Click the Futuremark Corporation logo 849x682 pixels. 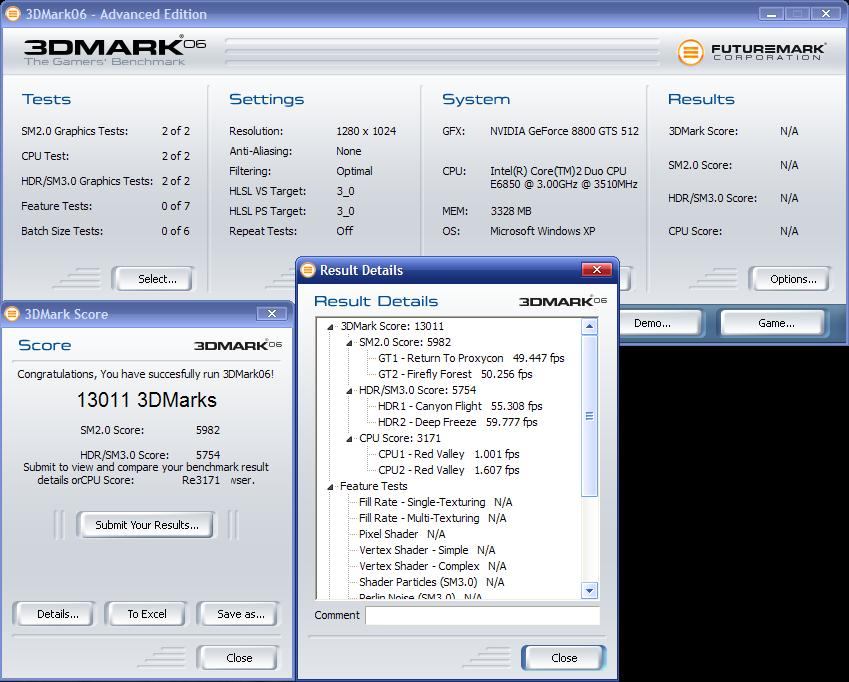(x=752, y=53)
